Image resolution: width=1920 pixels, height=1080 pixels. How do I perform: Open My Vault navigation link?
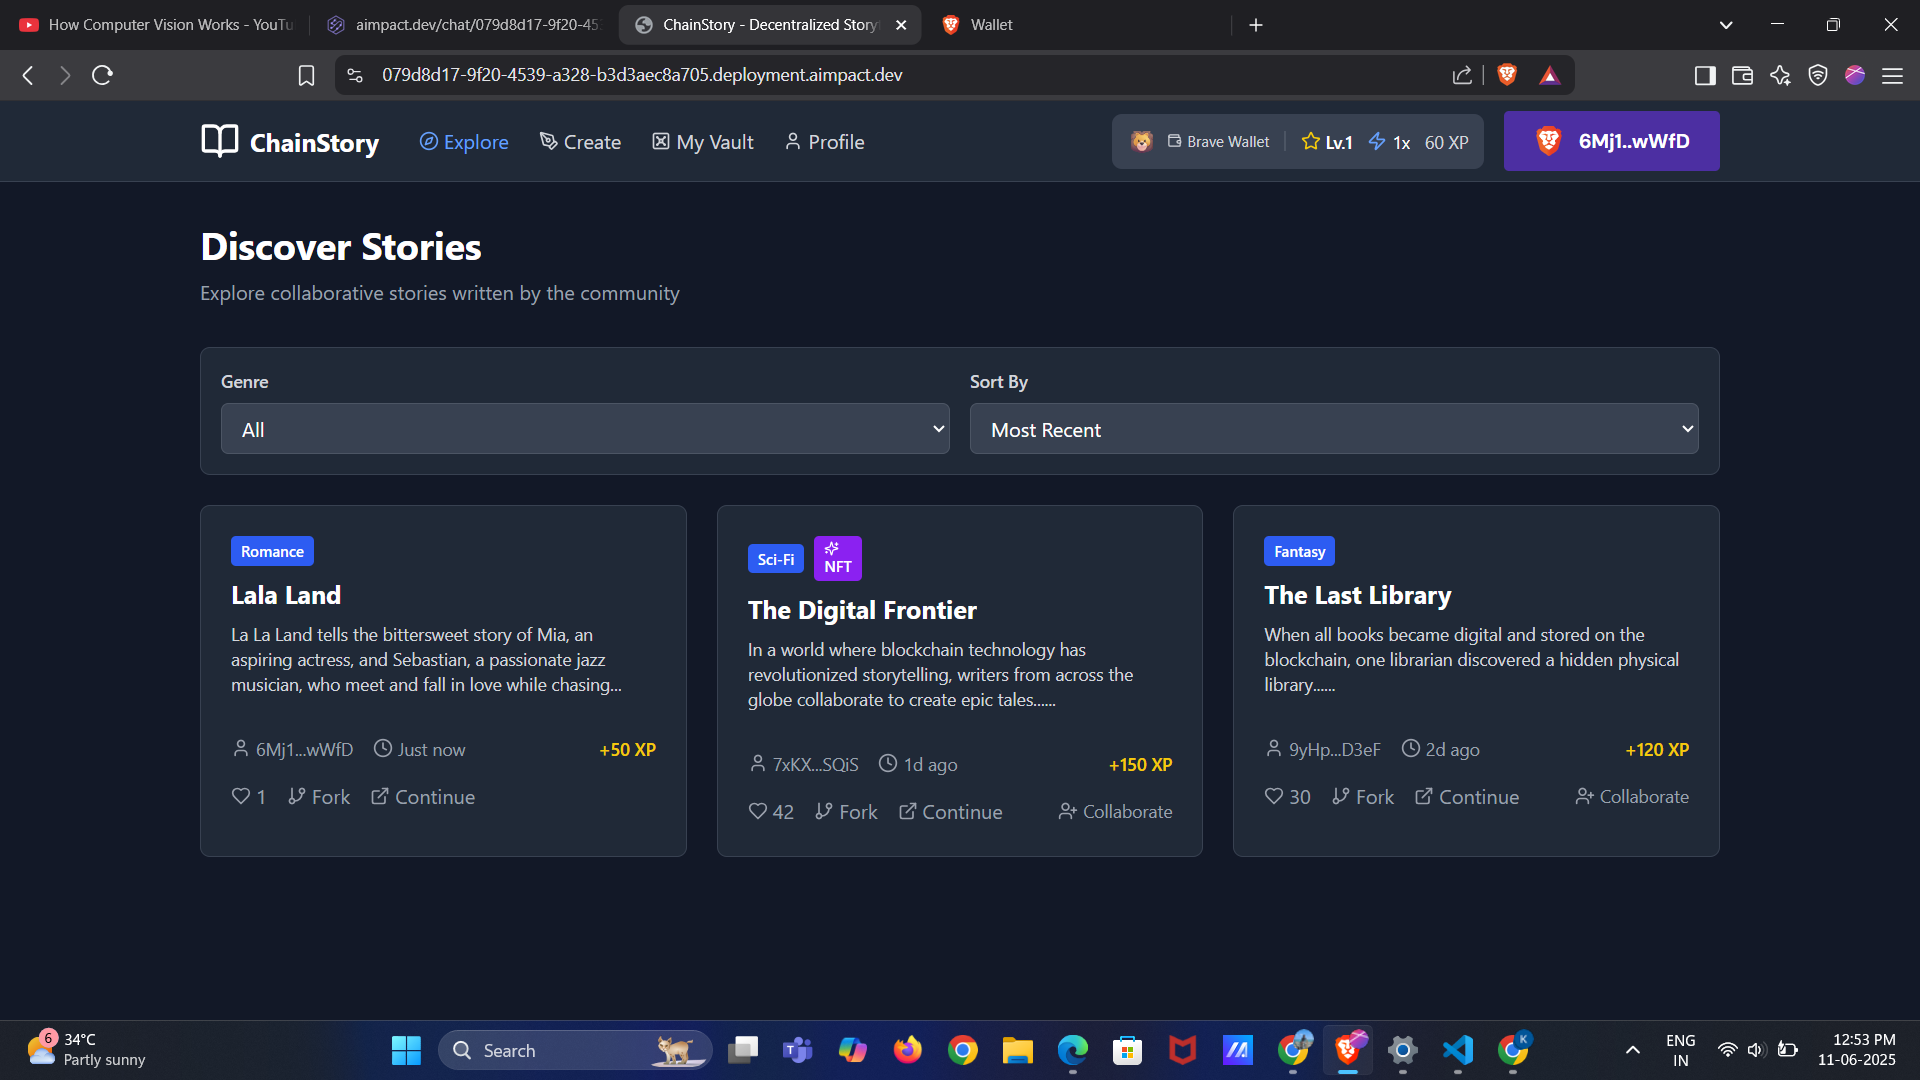[703, 142]
